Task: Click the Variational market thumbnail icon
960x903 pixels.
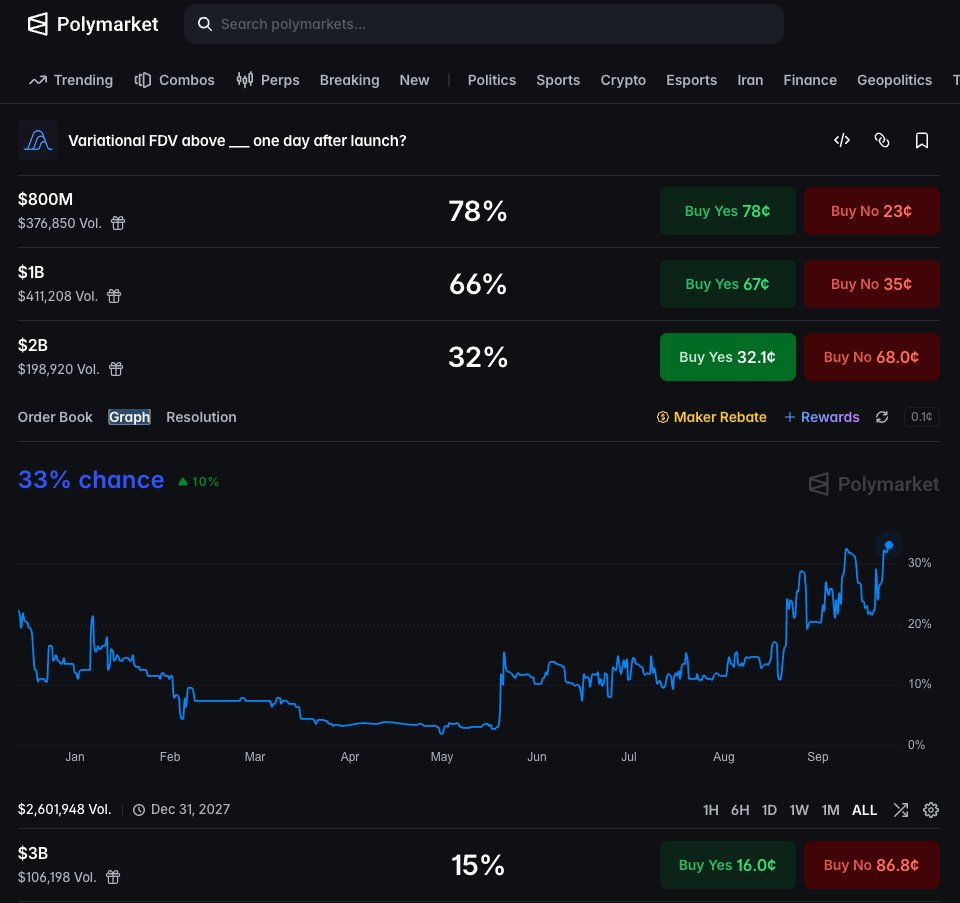Action: [x=38, y=140]
